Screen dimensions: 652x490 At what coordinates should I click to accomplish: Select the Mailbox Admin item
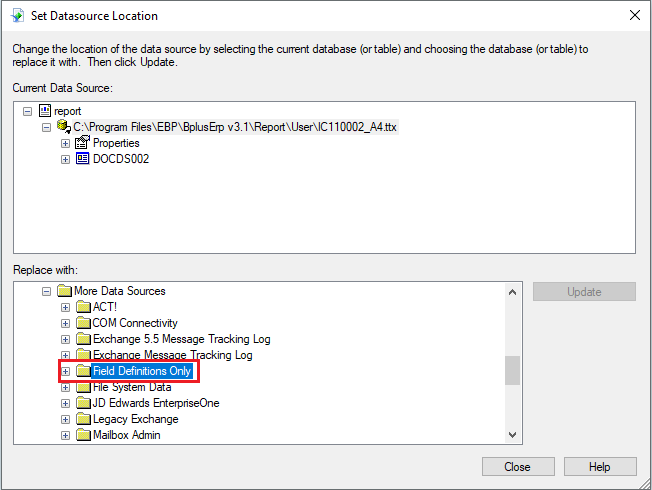pos(126,435)
